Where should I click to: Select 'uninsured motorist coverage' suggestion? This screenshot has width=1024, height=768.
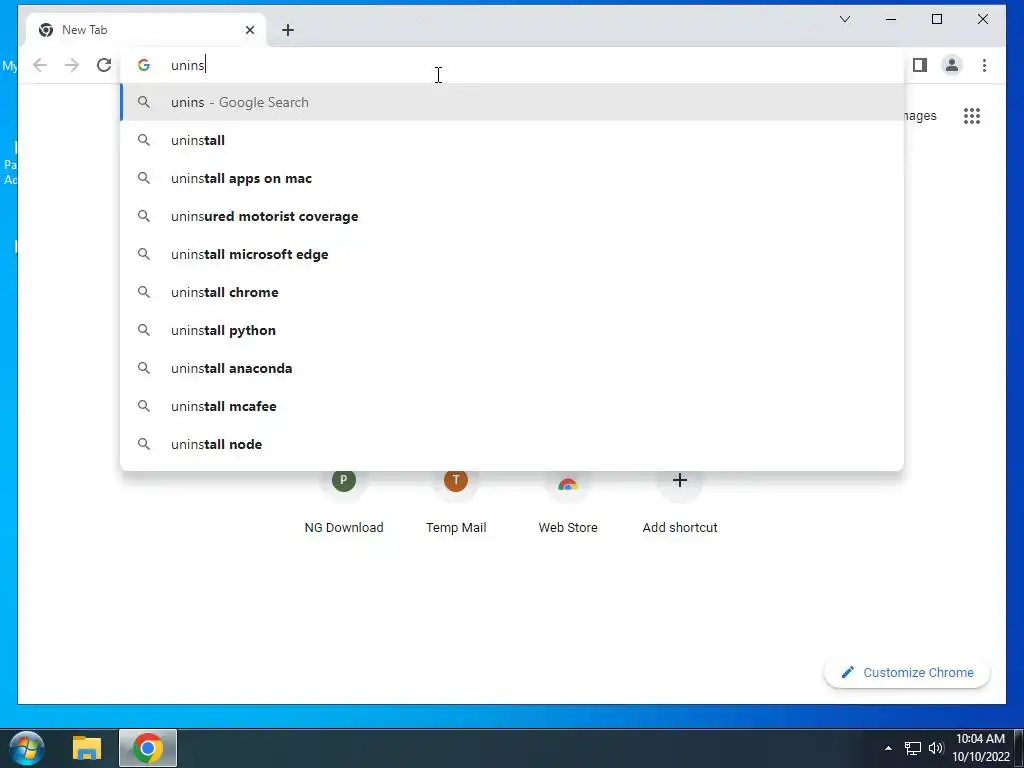point(513,216)
